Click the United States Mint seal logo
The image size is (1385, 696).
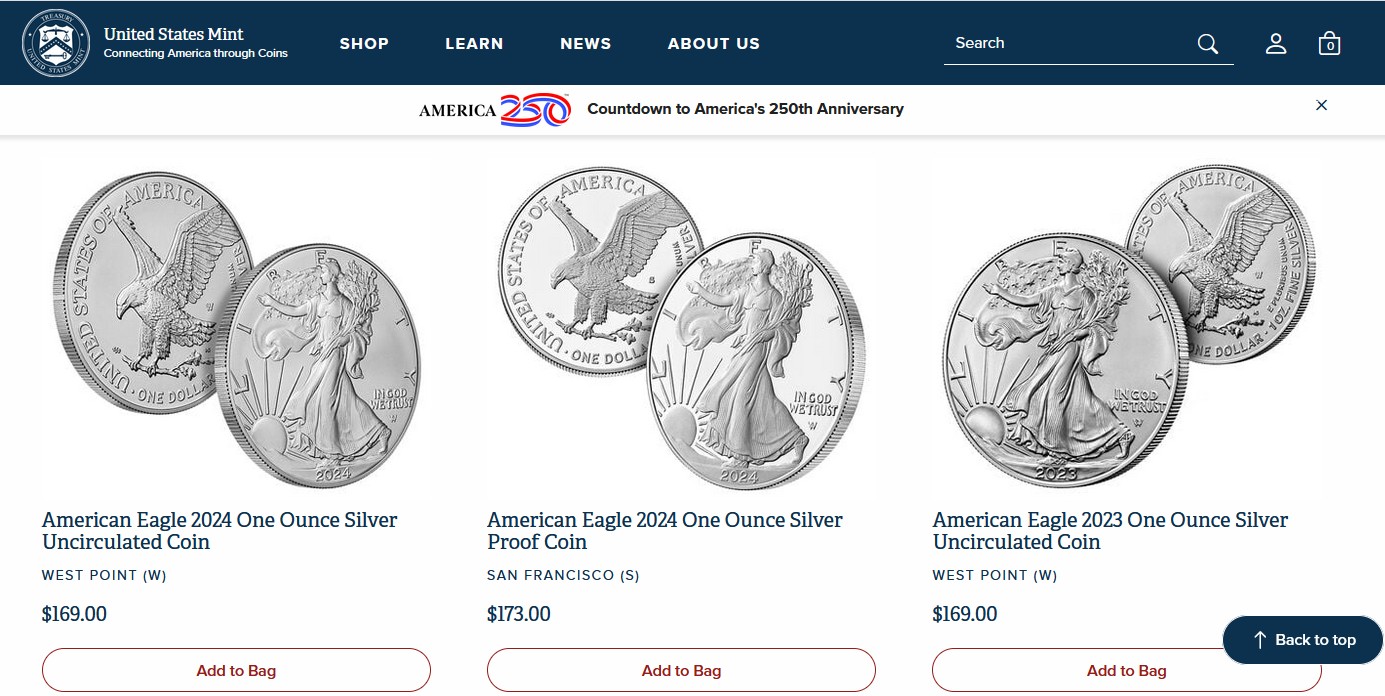56,42
